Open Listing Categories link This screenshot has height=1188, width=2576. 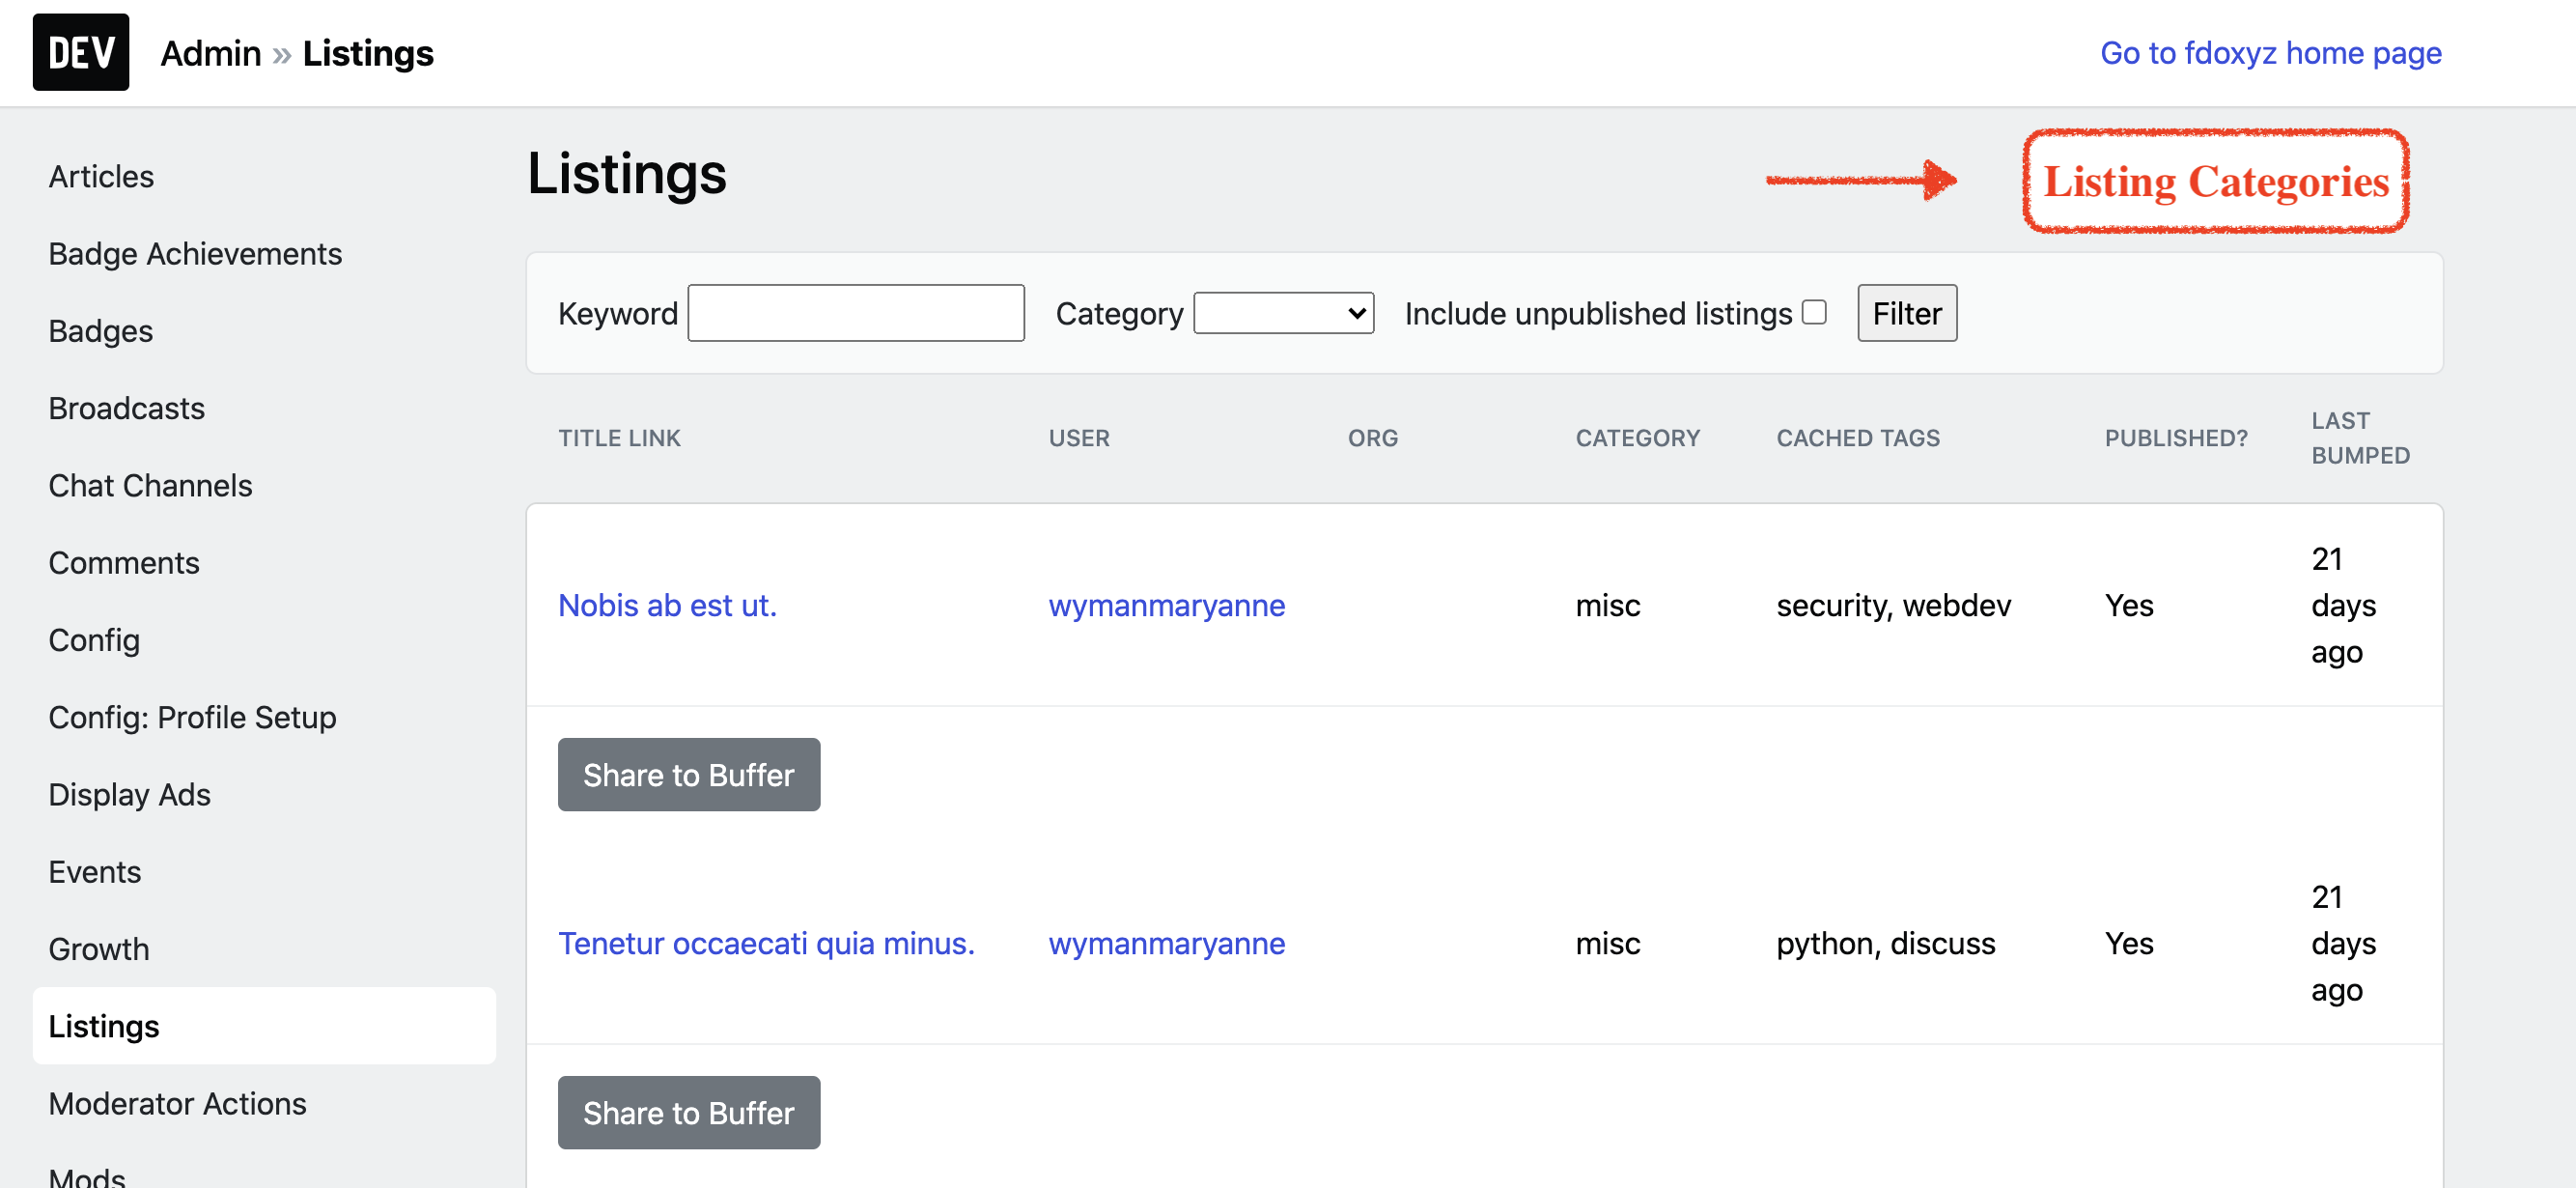pos(2215,182)
